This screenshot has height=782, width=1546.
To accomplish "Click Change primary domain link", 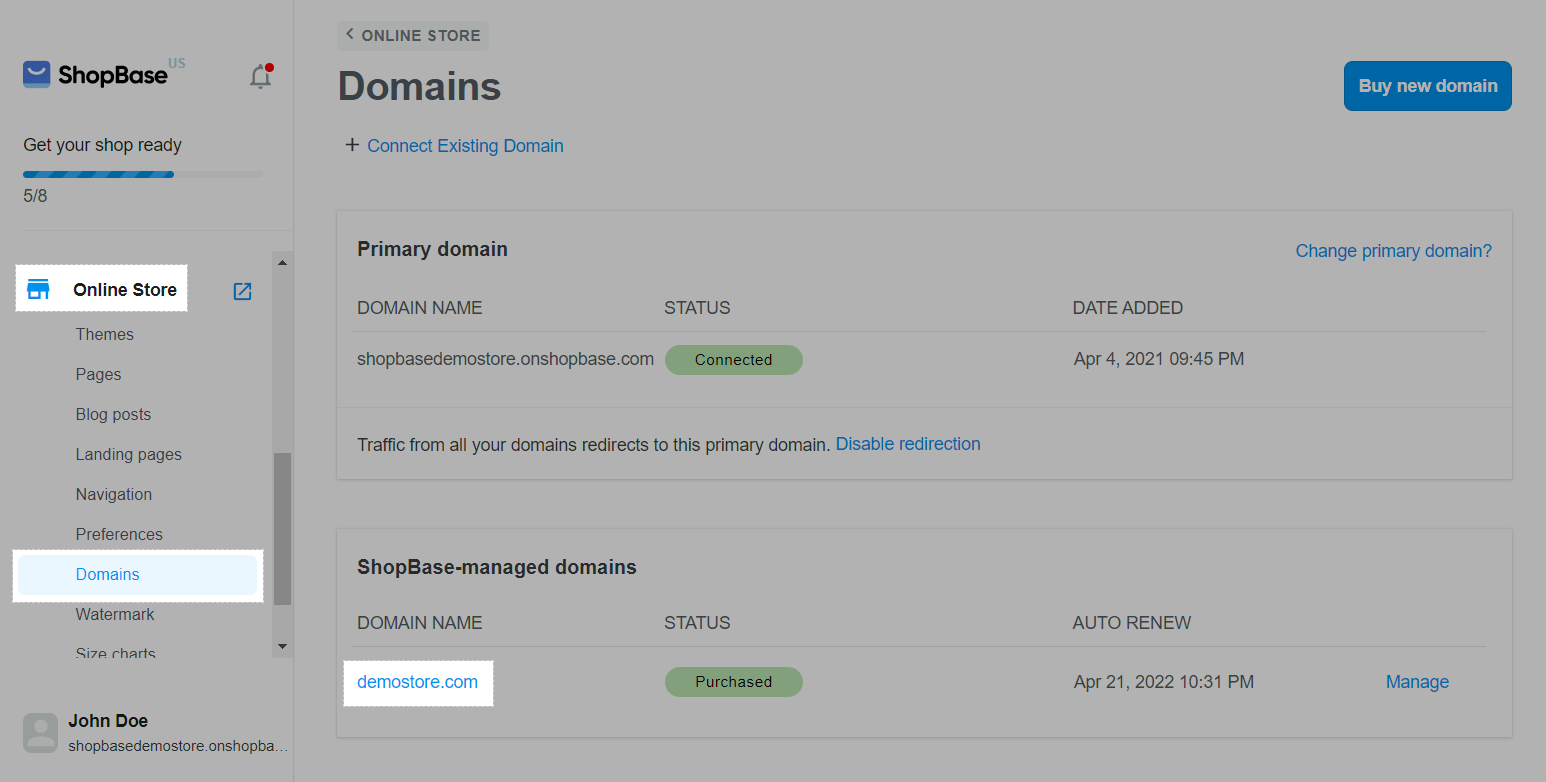I will pos(1393,251).
